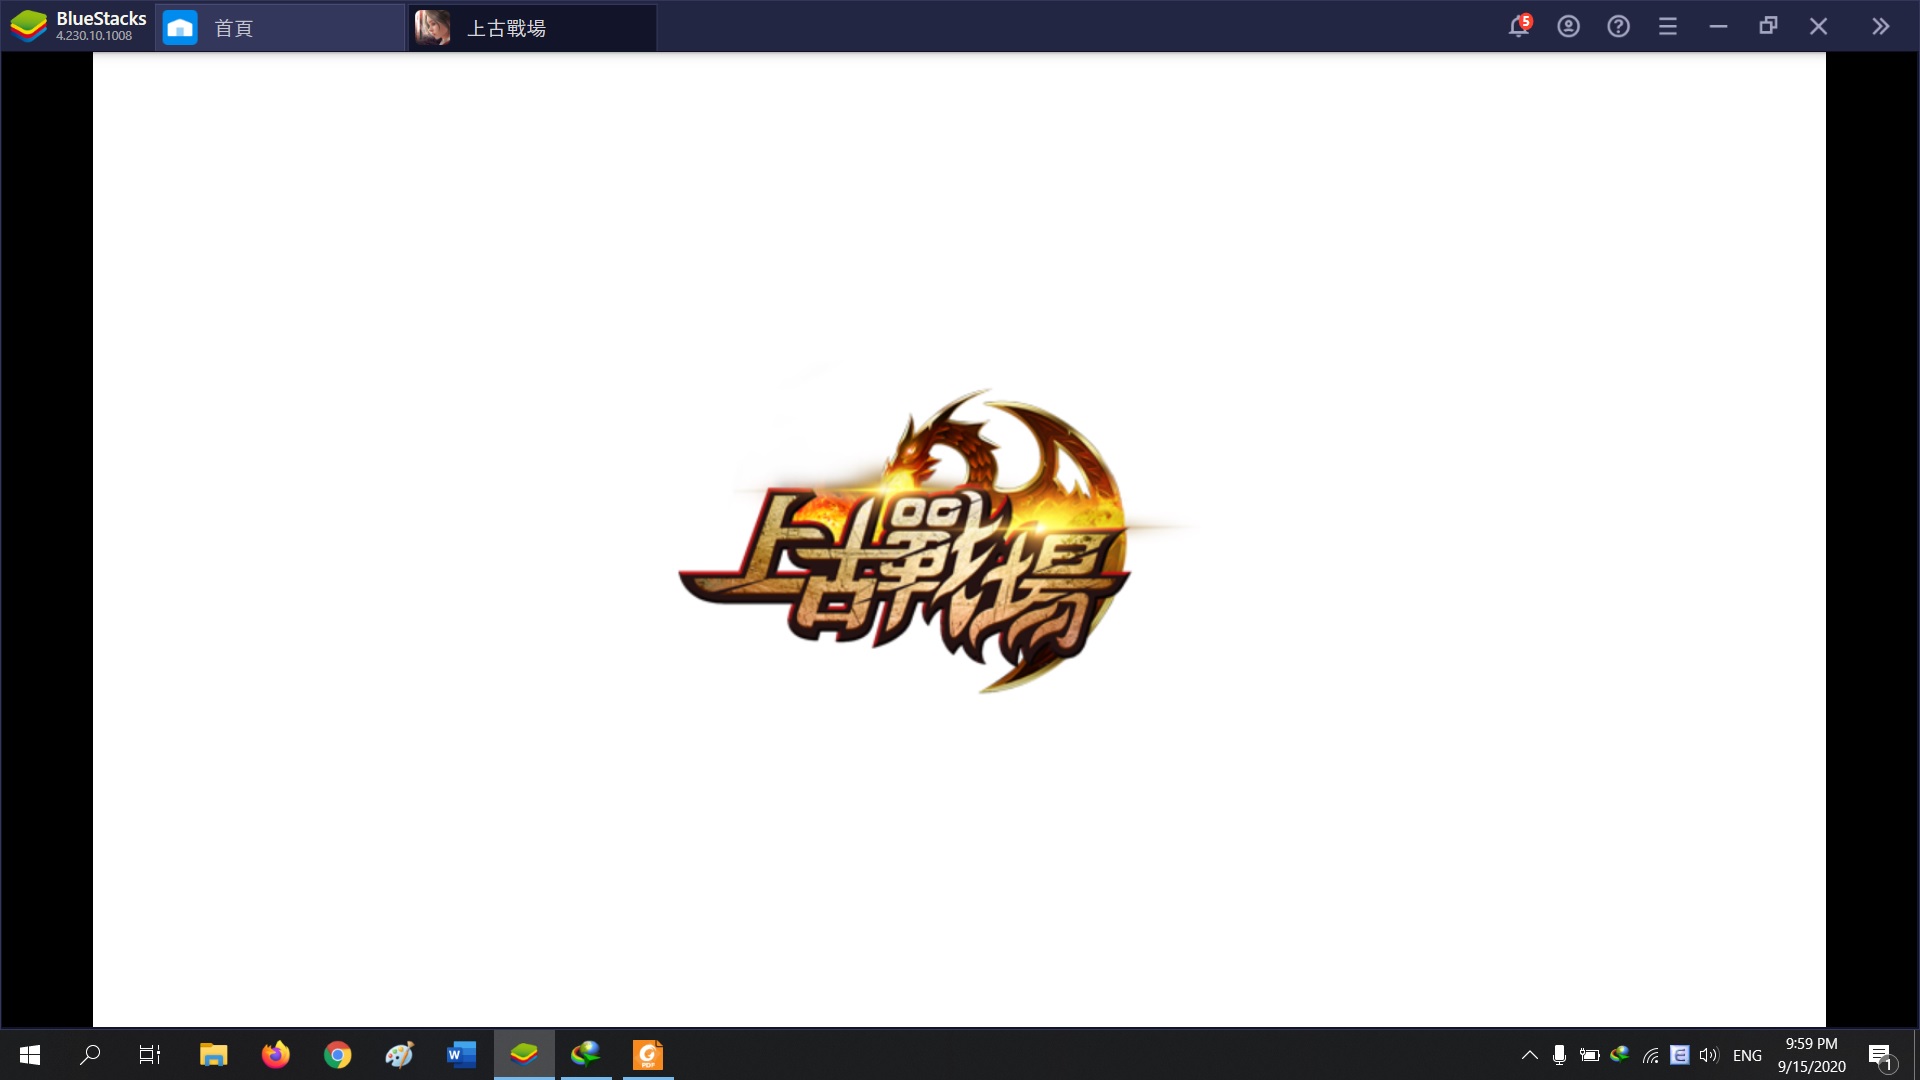Open the volume speaker tray icon
The width and height of the screenshot is (1920, 1080).
pyautogui.click(x=1709, y=1055)
